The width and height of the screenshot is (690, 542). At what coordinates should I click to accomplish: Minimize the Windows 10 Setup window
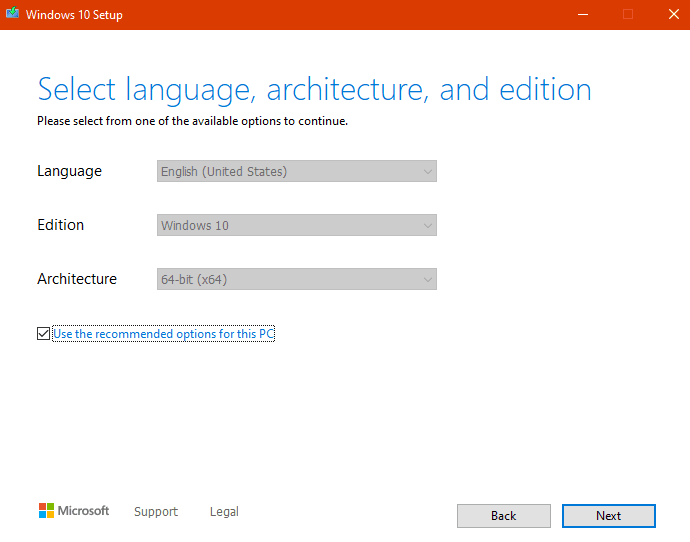tap(583, 15)
